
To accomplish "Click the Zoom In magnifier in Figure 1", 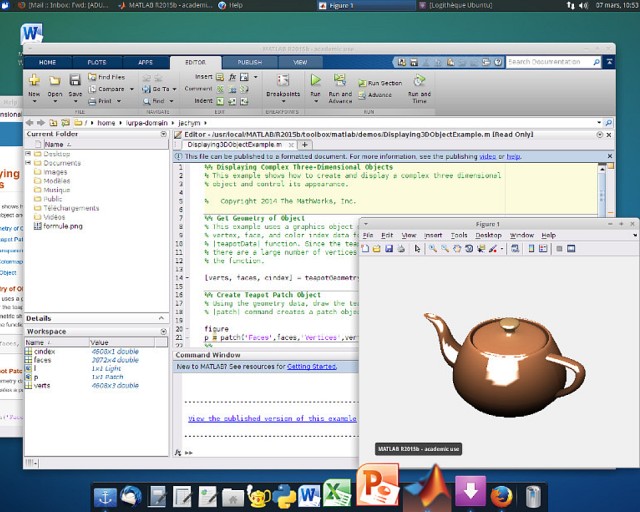I will point(434,248).
